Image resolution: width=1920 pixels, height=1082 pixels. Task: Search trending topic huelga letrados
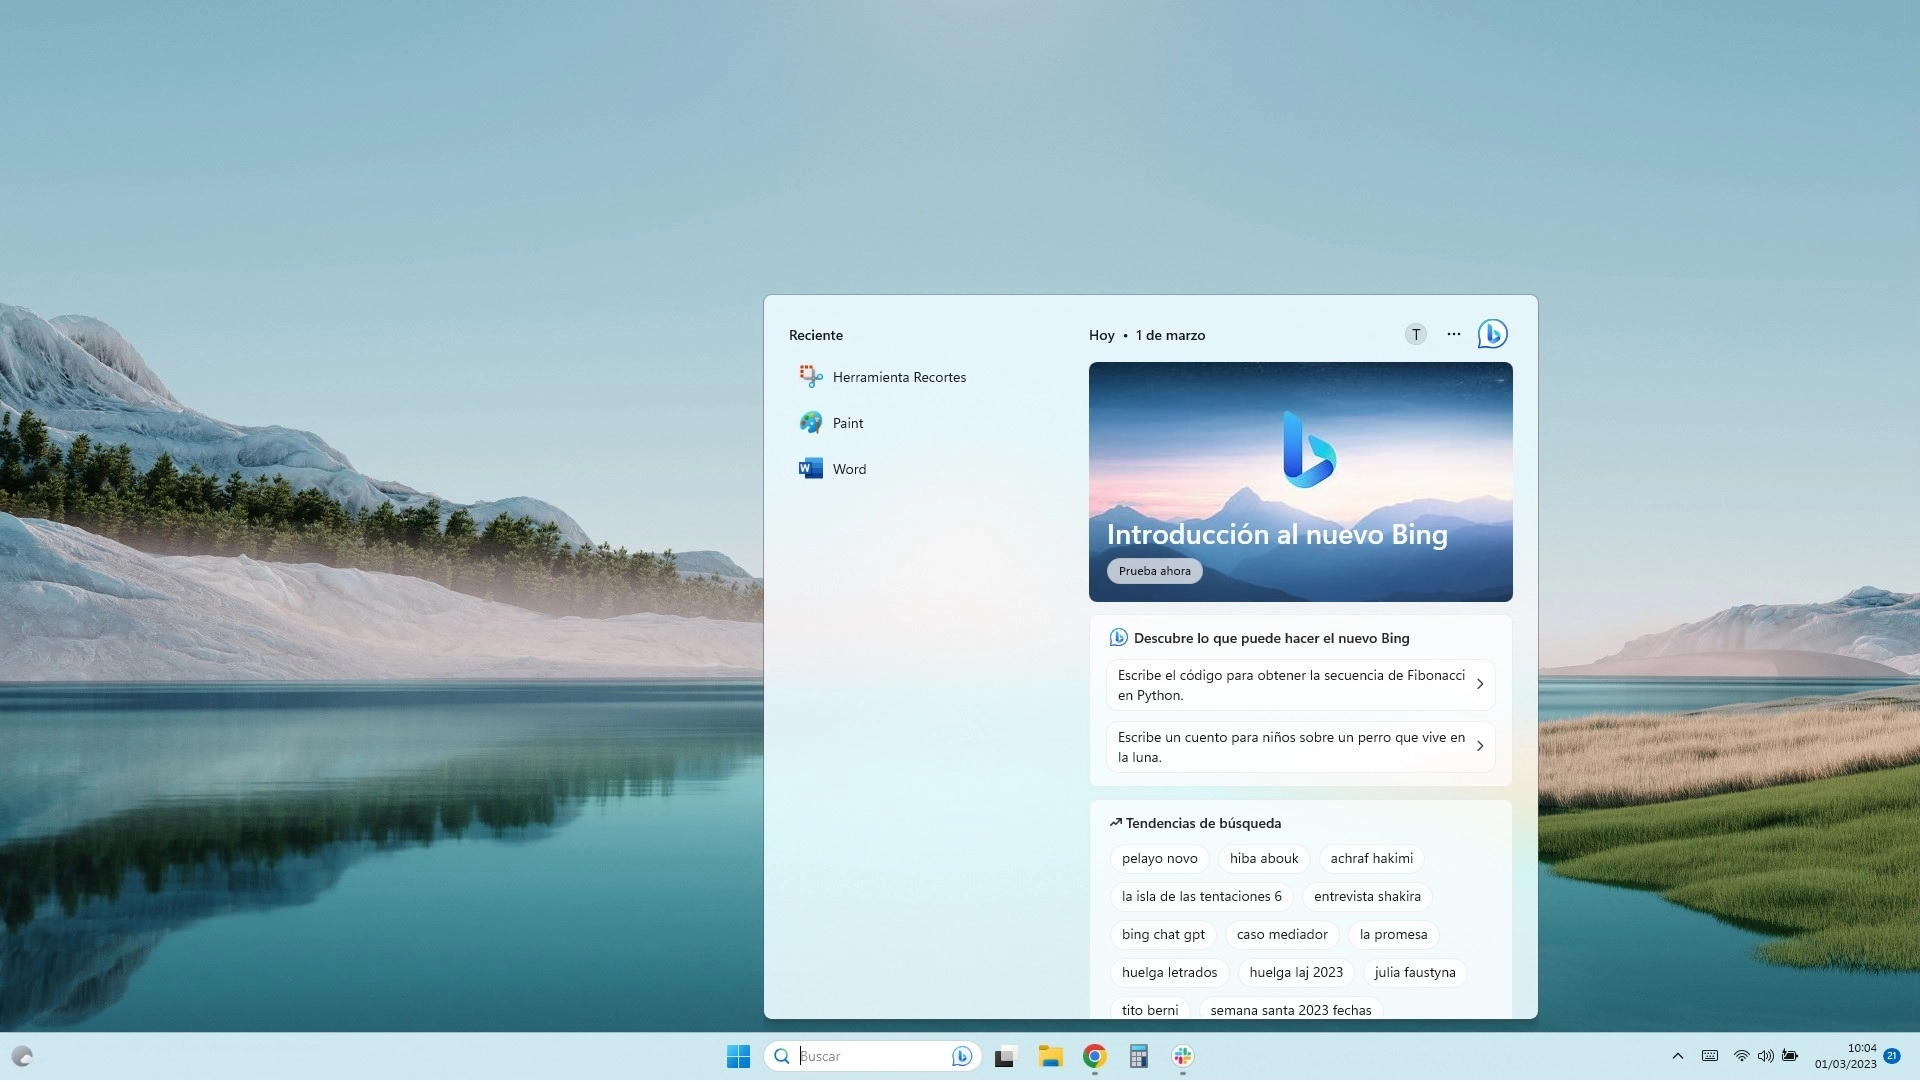(x=1169, y=973)
